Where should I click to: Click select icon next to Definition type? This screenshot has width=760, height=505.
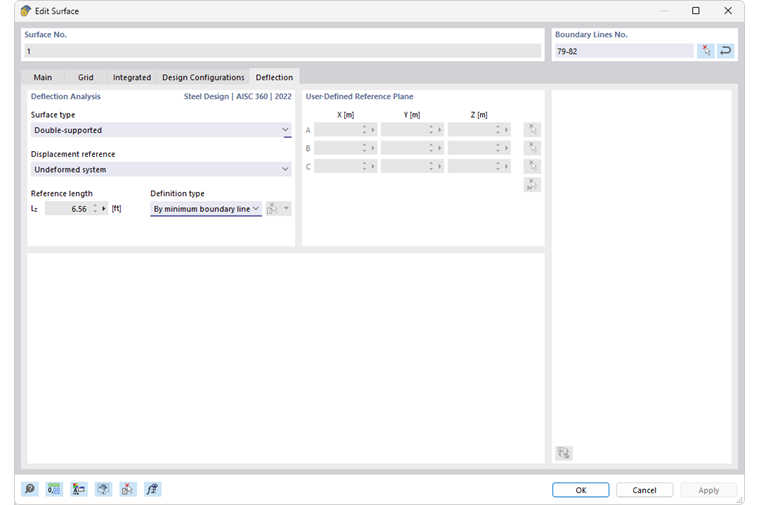tap(272, 209)
